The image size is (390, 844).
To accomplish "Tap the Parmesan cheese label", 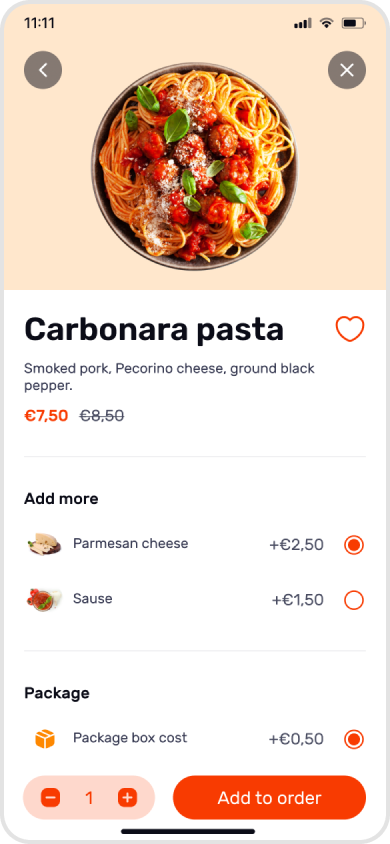I will [x=131, y=544].
